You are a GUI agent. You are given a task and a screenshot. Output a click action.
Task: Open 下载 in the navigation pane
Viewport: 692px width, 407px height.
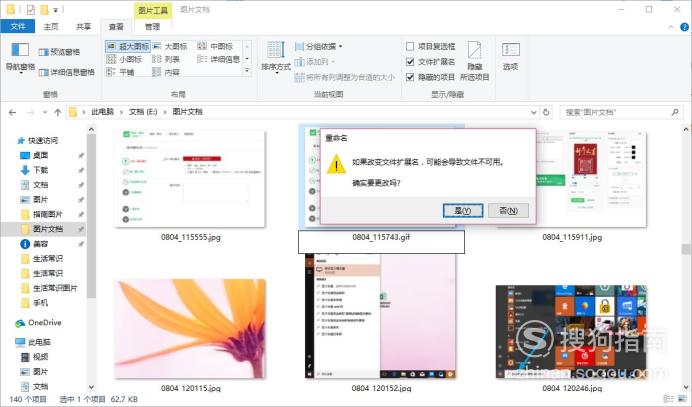[x=34, y=170]
